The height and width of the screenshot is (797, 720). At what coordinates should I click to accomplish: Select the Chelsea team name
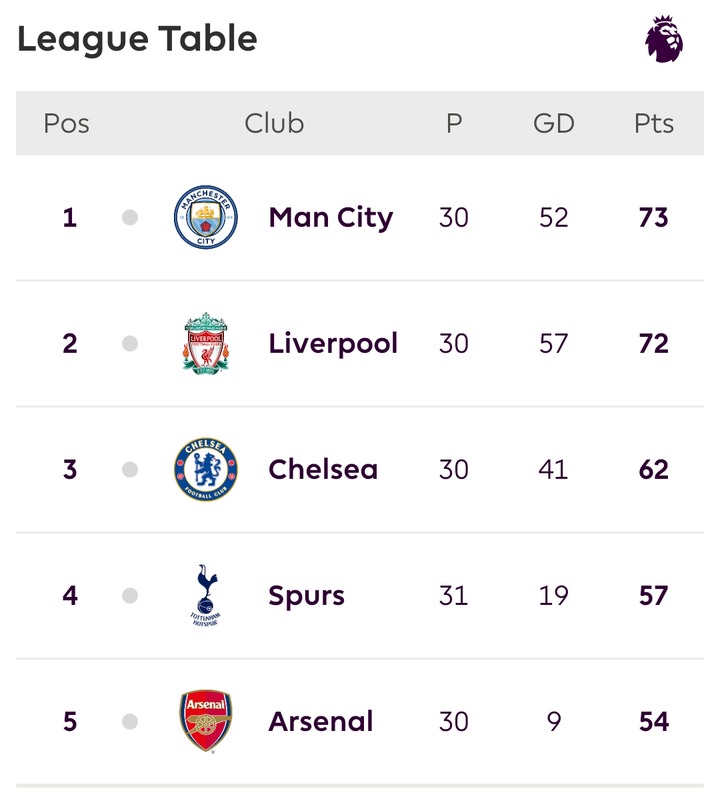tap(323, 469)
